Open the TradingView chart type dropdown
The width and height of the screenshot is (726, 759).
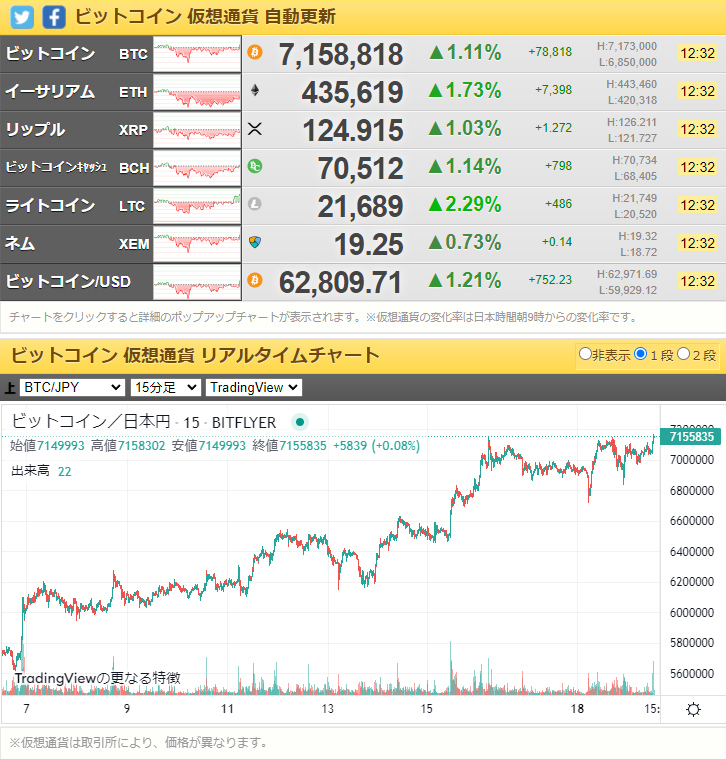click(253, 387)
